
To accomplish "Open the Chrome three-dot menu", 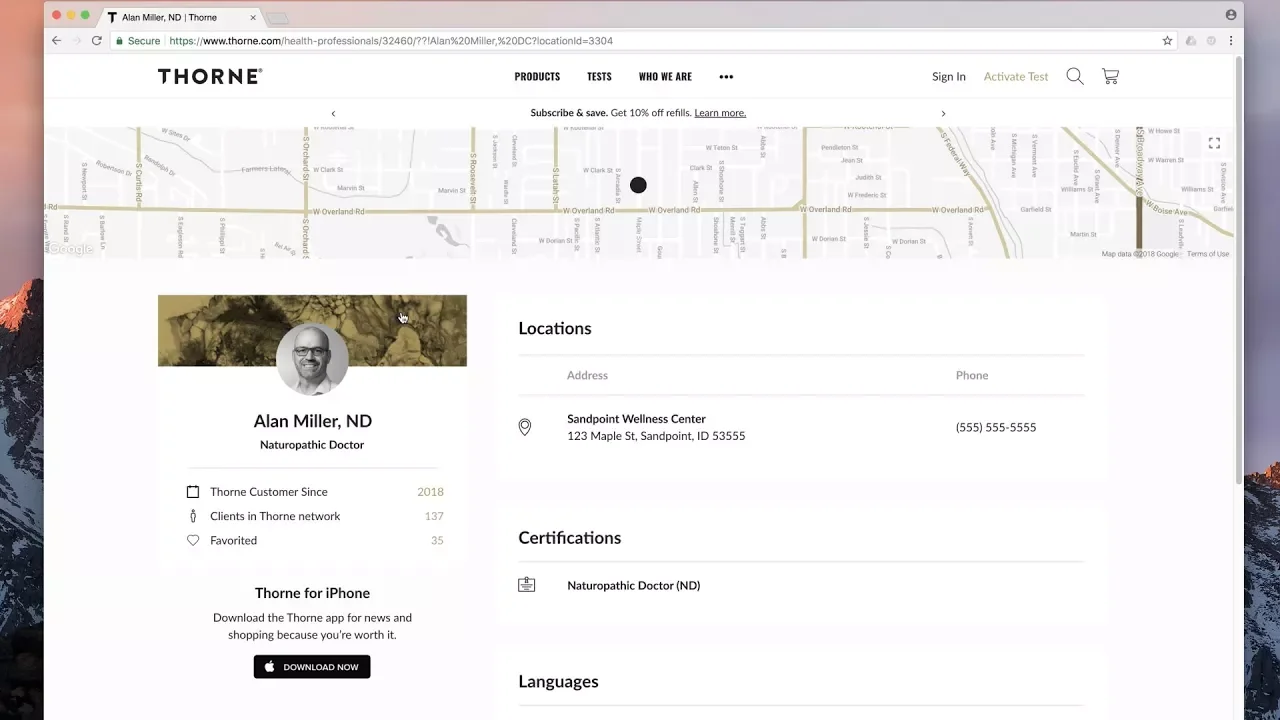I will [x=1231, y=41].
